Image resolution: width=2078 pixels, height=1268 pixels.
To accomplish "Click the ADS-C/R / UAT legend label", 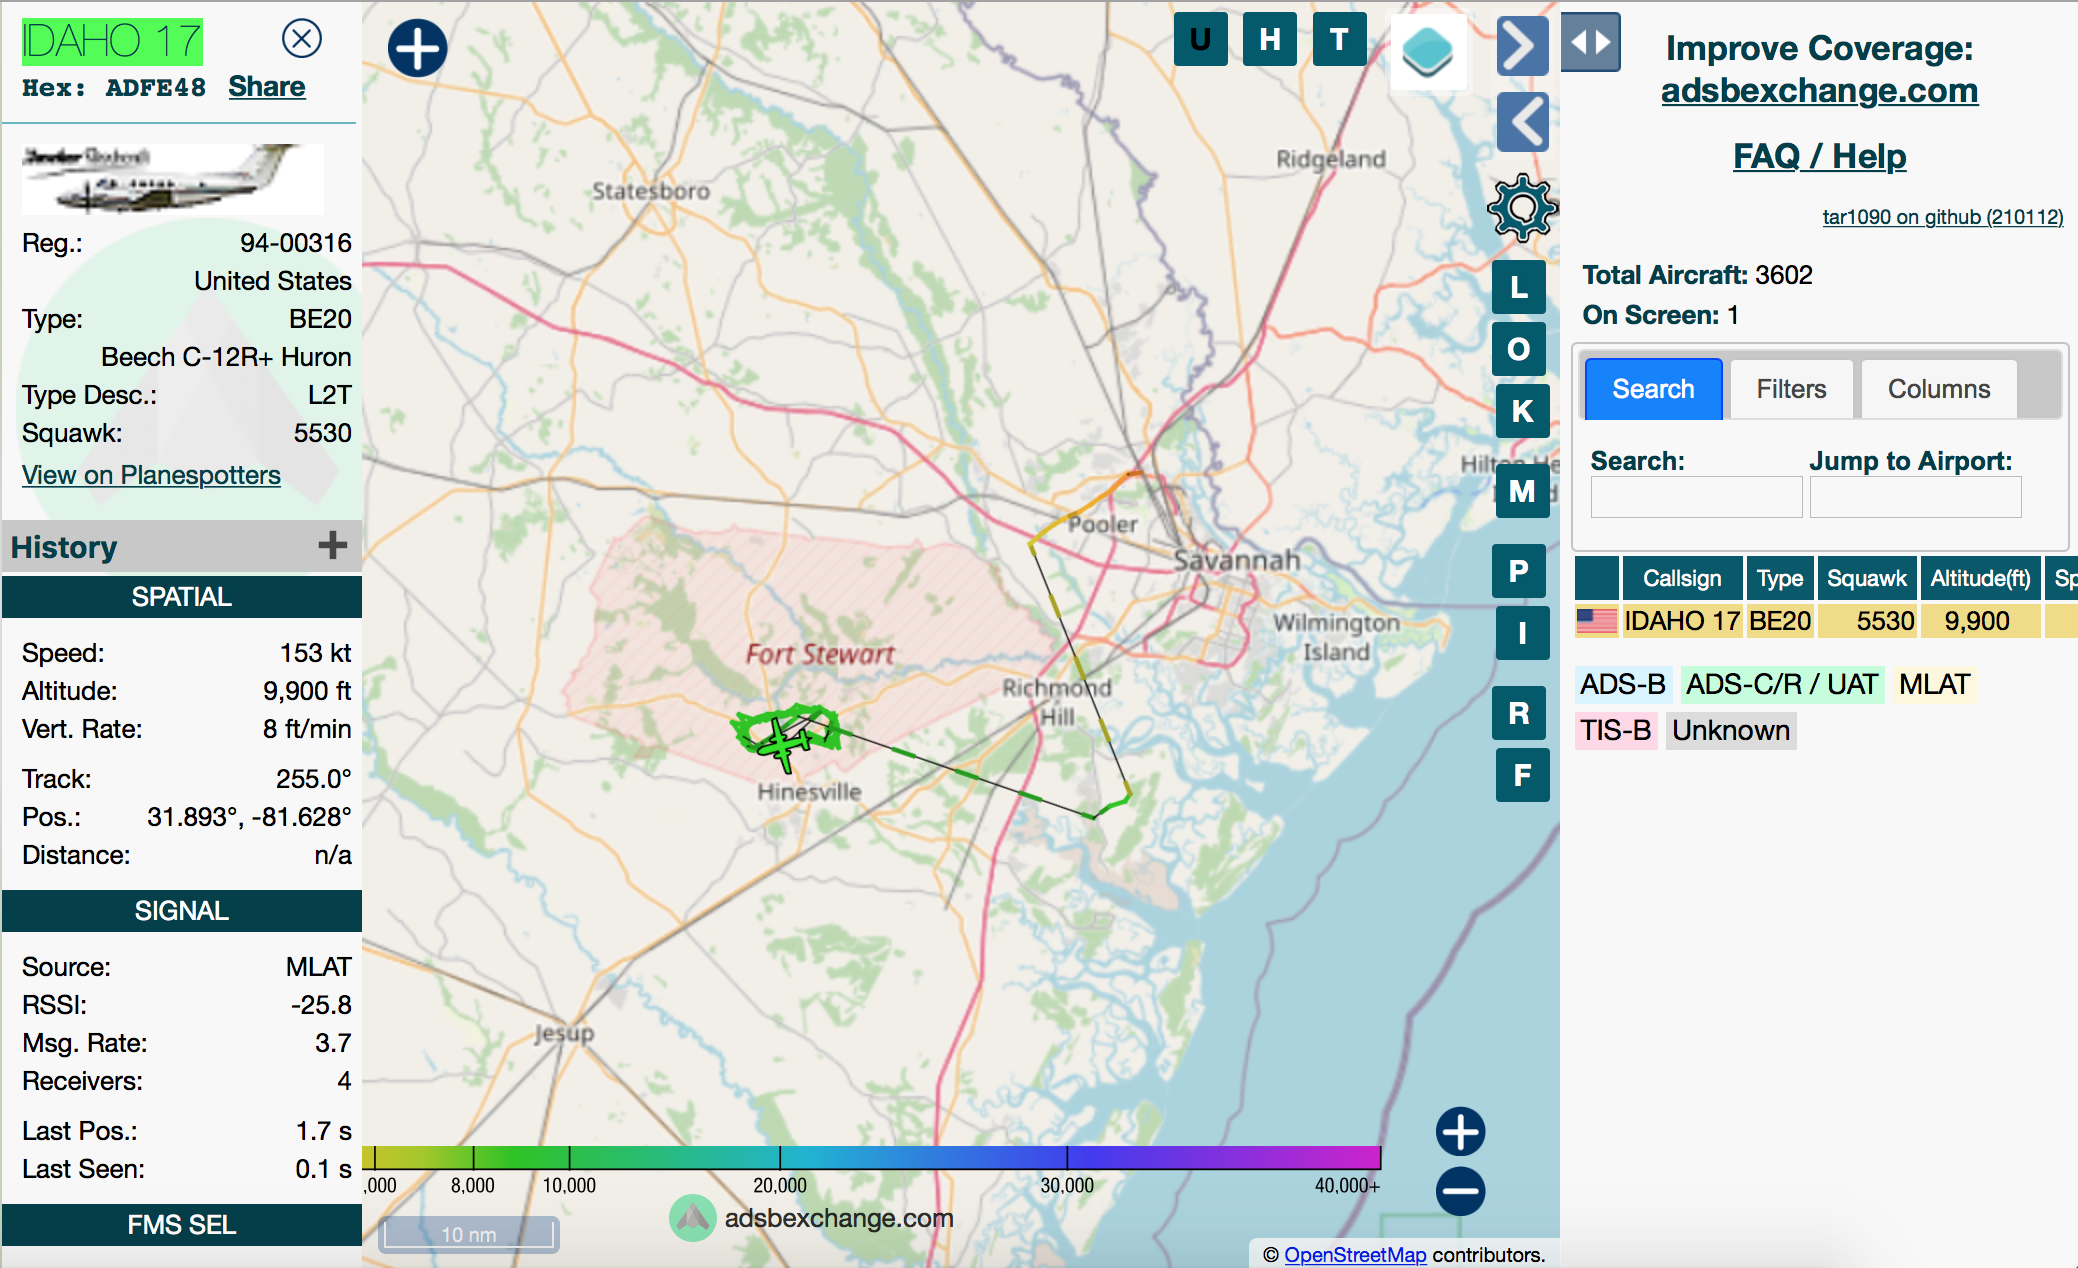I will click(x=1782, y=684).
